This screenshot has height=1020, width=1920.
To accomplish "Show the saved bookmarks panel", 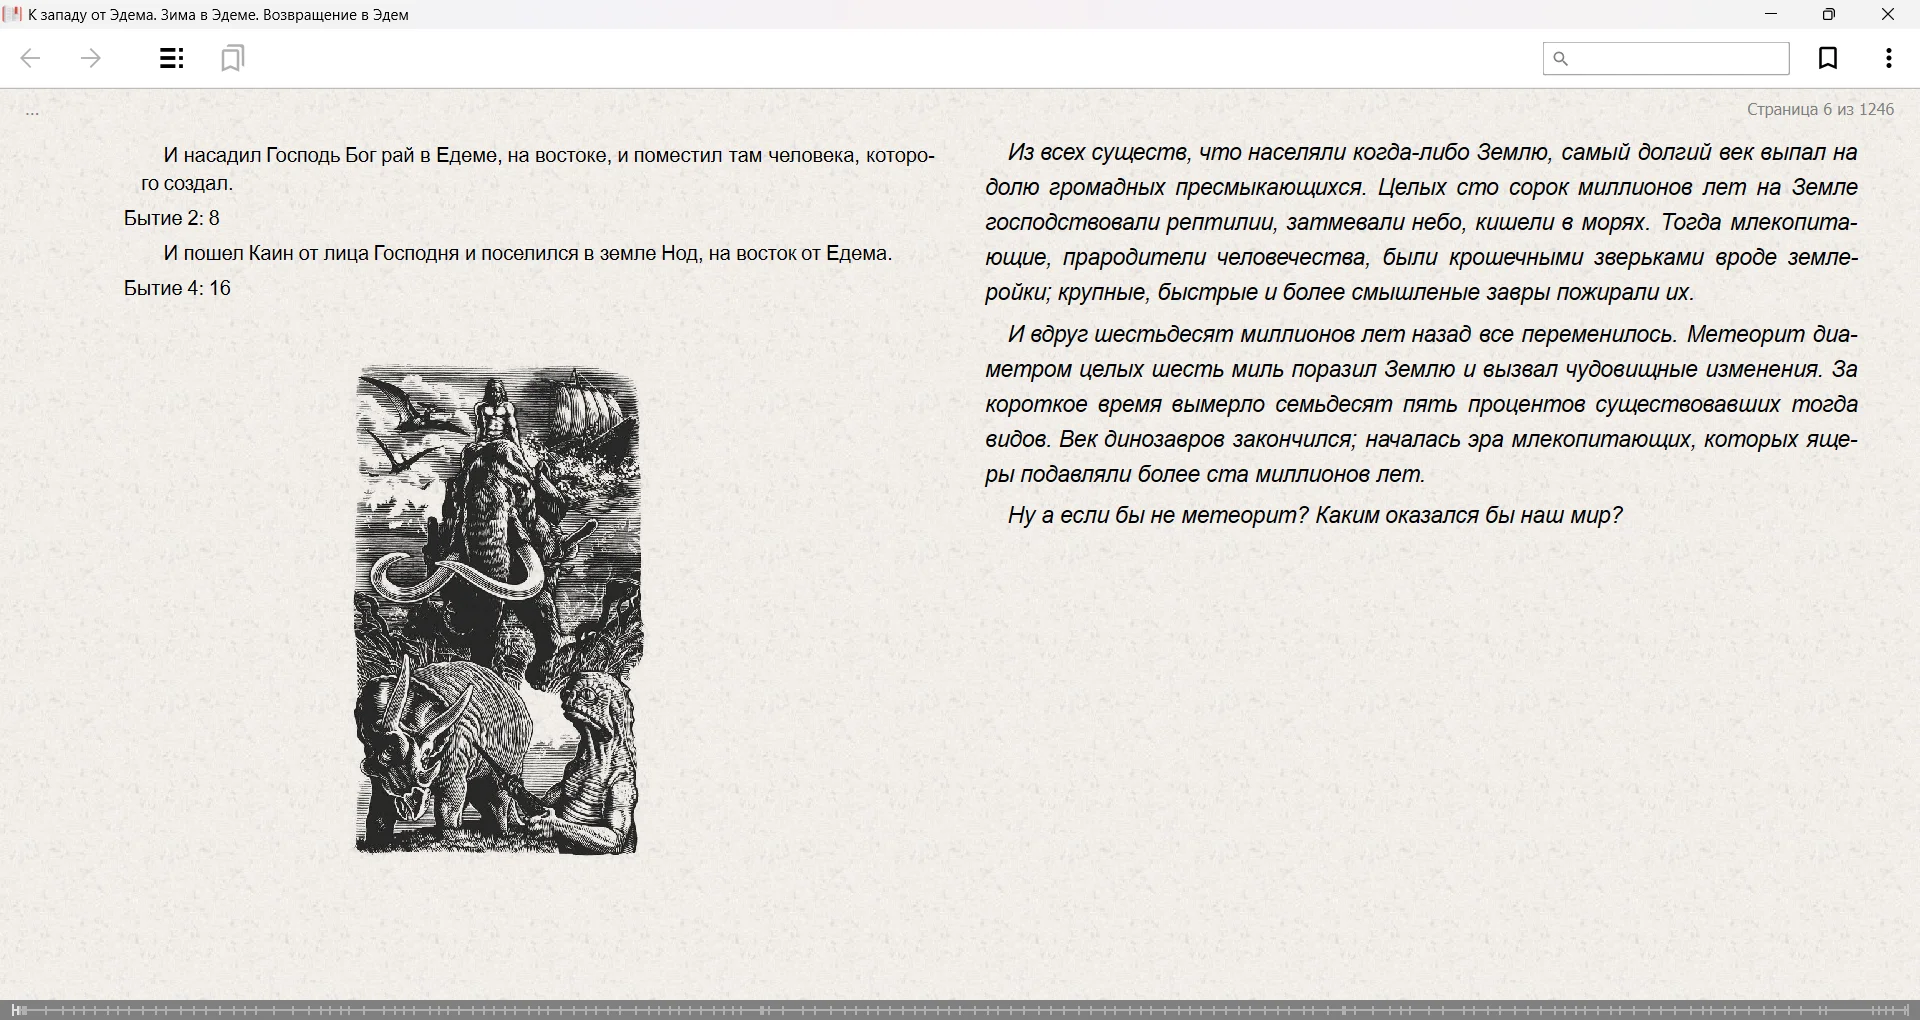I will 232,59.
